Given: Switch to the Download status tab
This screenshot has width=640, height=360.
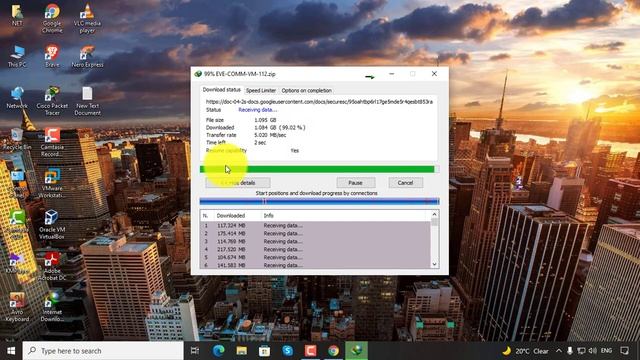Looking at the screenshot, I should pyautogui.click(x=222, y=90).
